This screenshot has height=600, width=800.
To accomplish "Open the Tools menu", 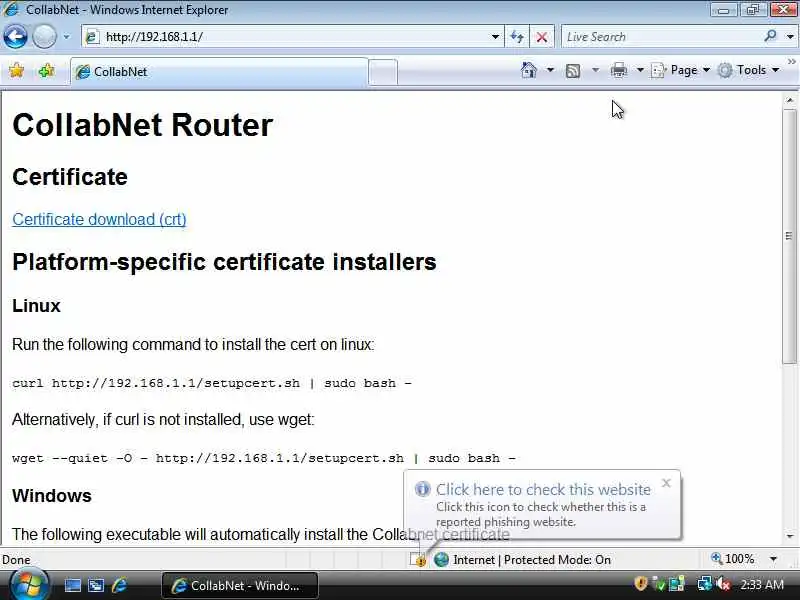I will [748, 70].
